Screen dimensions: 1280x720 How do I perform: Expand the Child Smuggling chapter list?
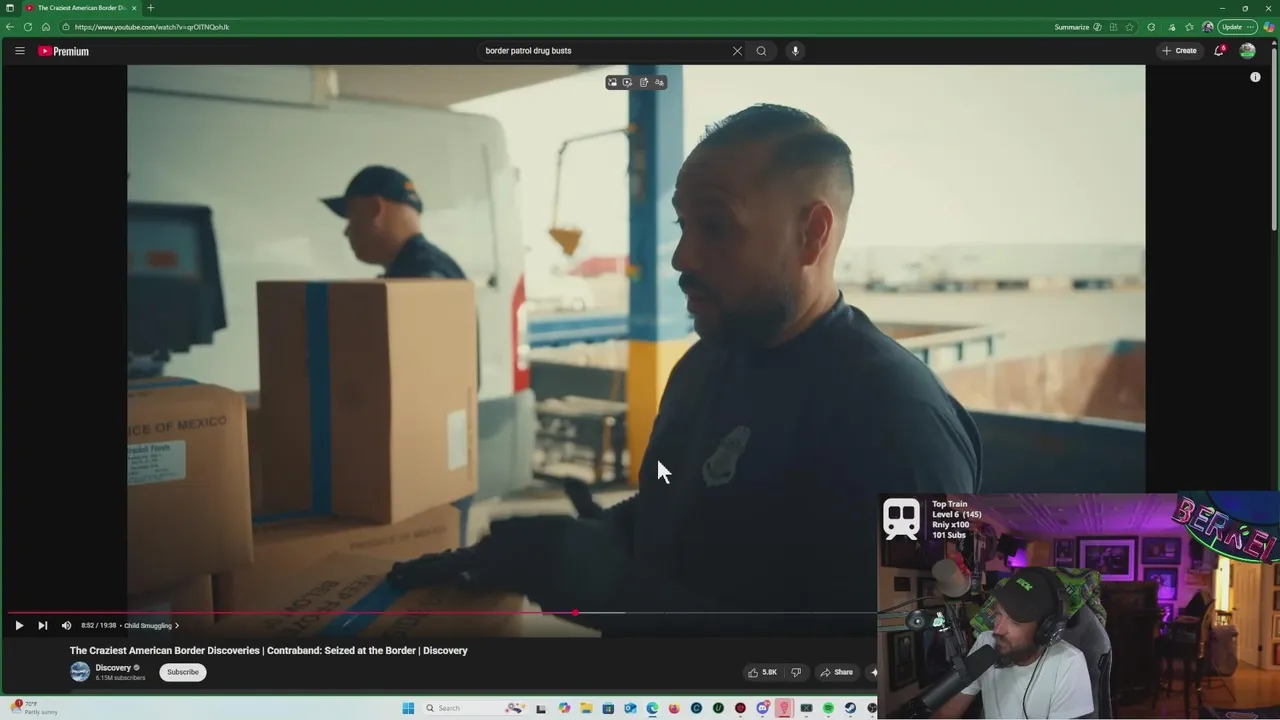tap(151, 626)
